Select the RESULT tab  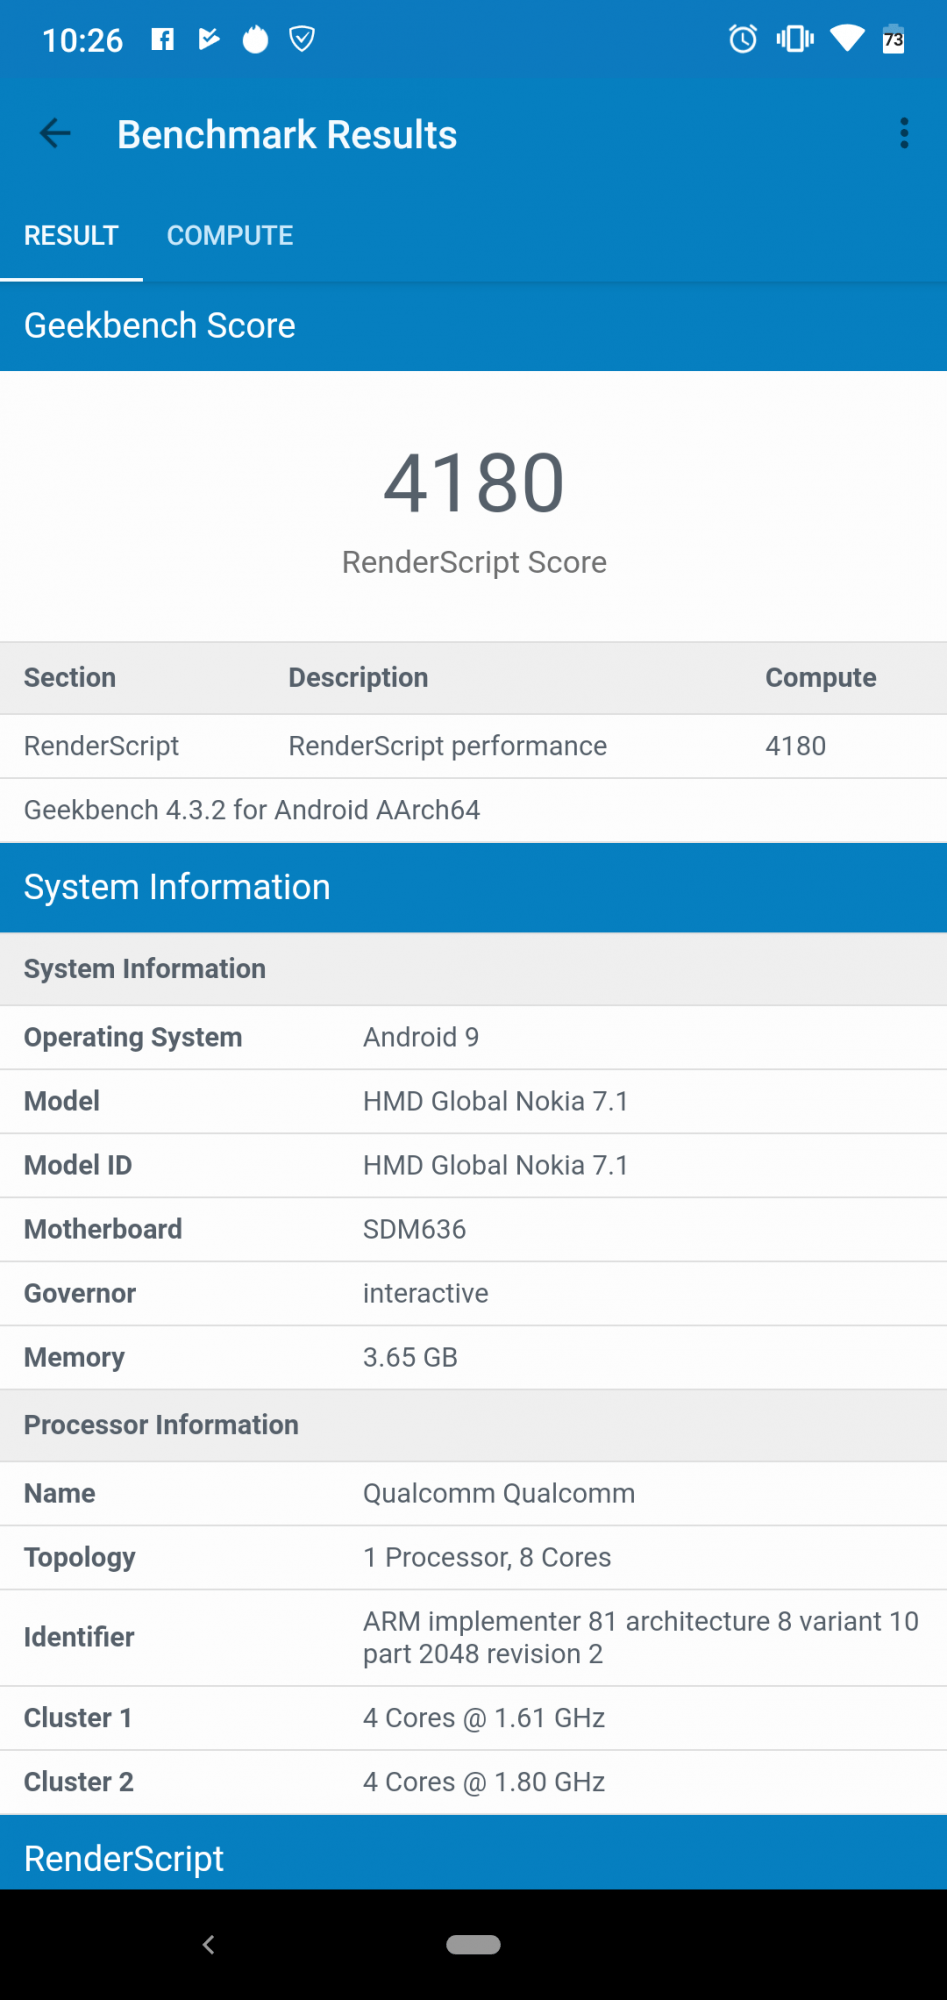[x=71, y=236]
